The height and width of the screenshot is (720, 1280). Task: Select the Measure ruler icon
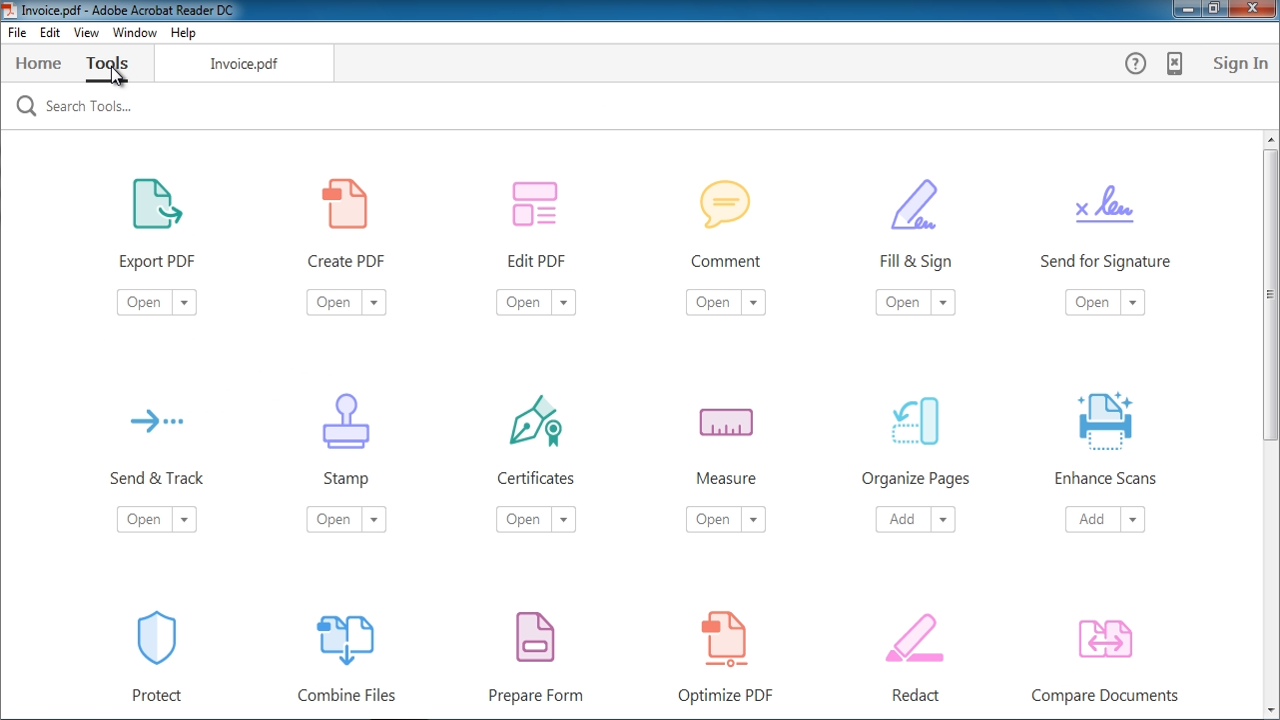coord(726,422)
